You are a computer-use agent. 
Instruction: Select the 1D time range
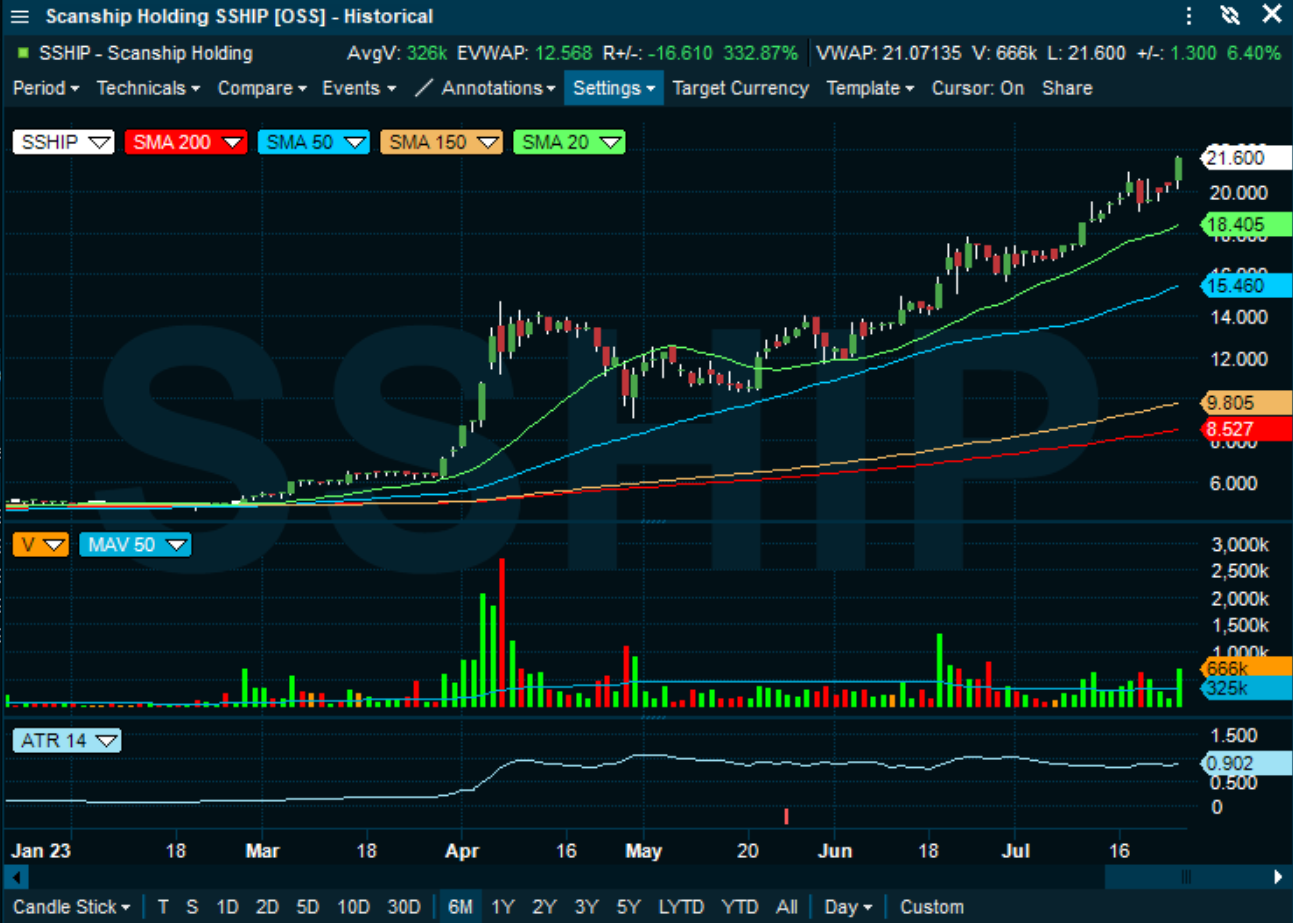point(228,907)
